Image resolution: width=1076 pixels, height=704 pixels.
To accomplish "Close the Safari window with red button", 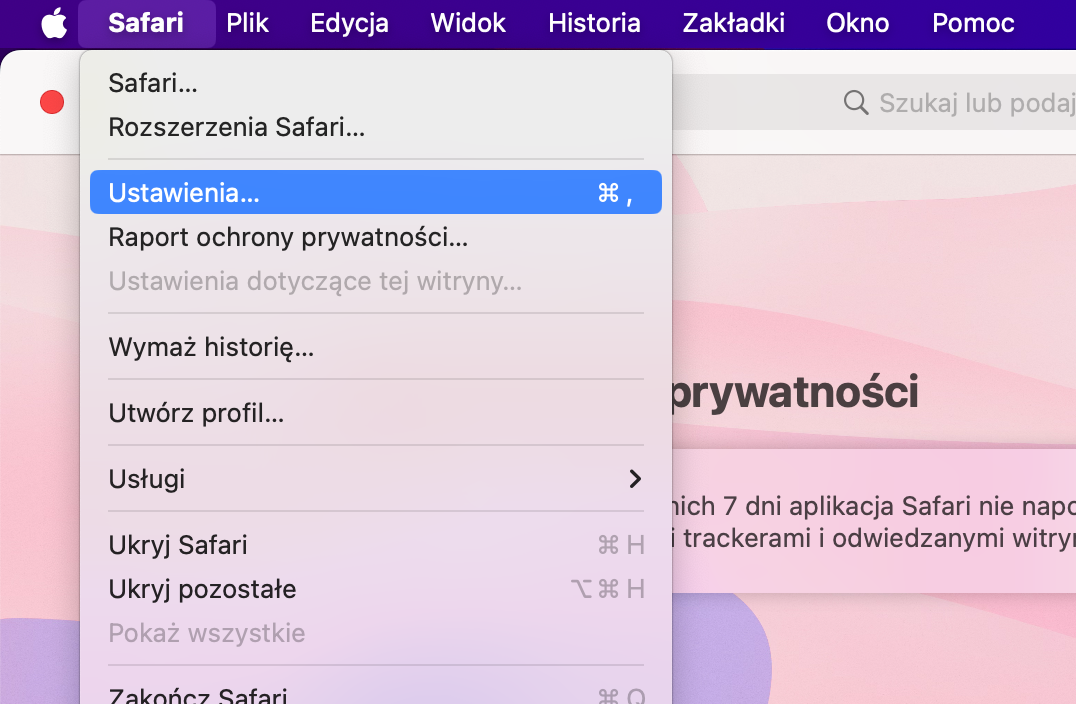I will pos(52,102).
